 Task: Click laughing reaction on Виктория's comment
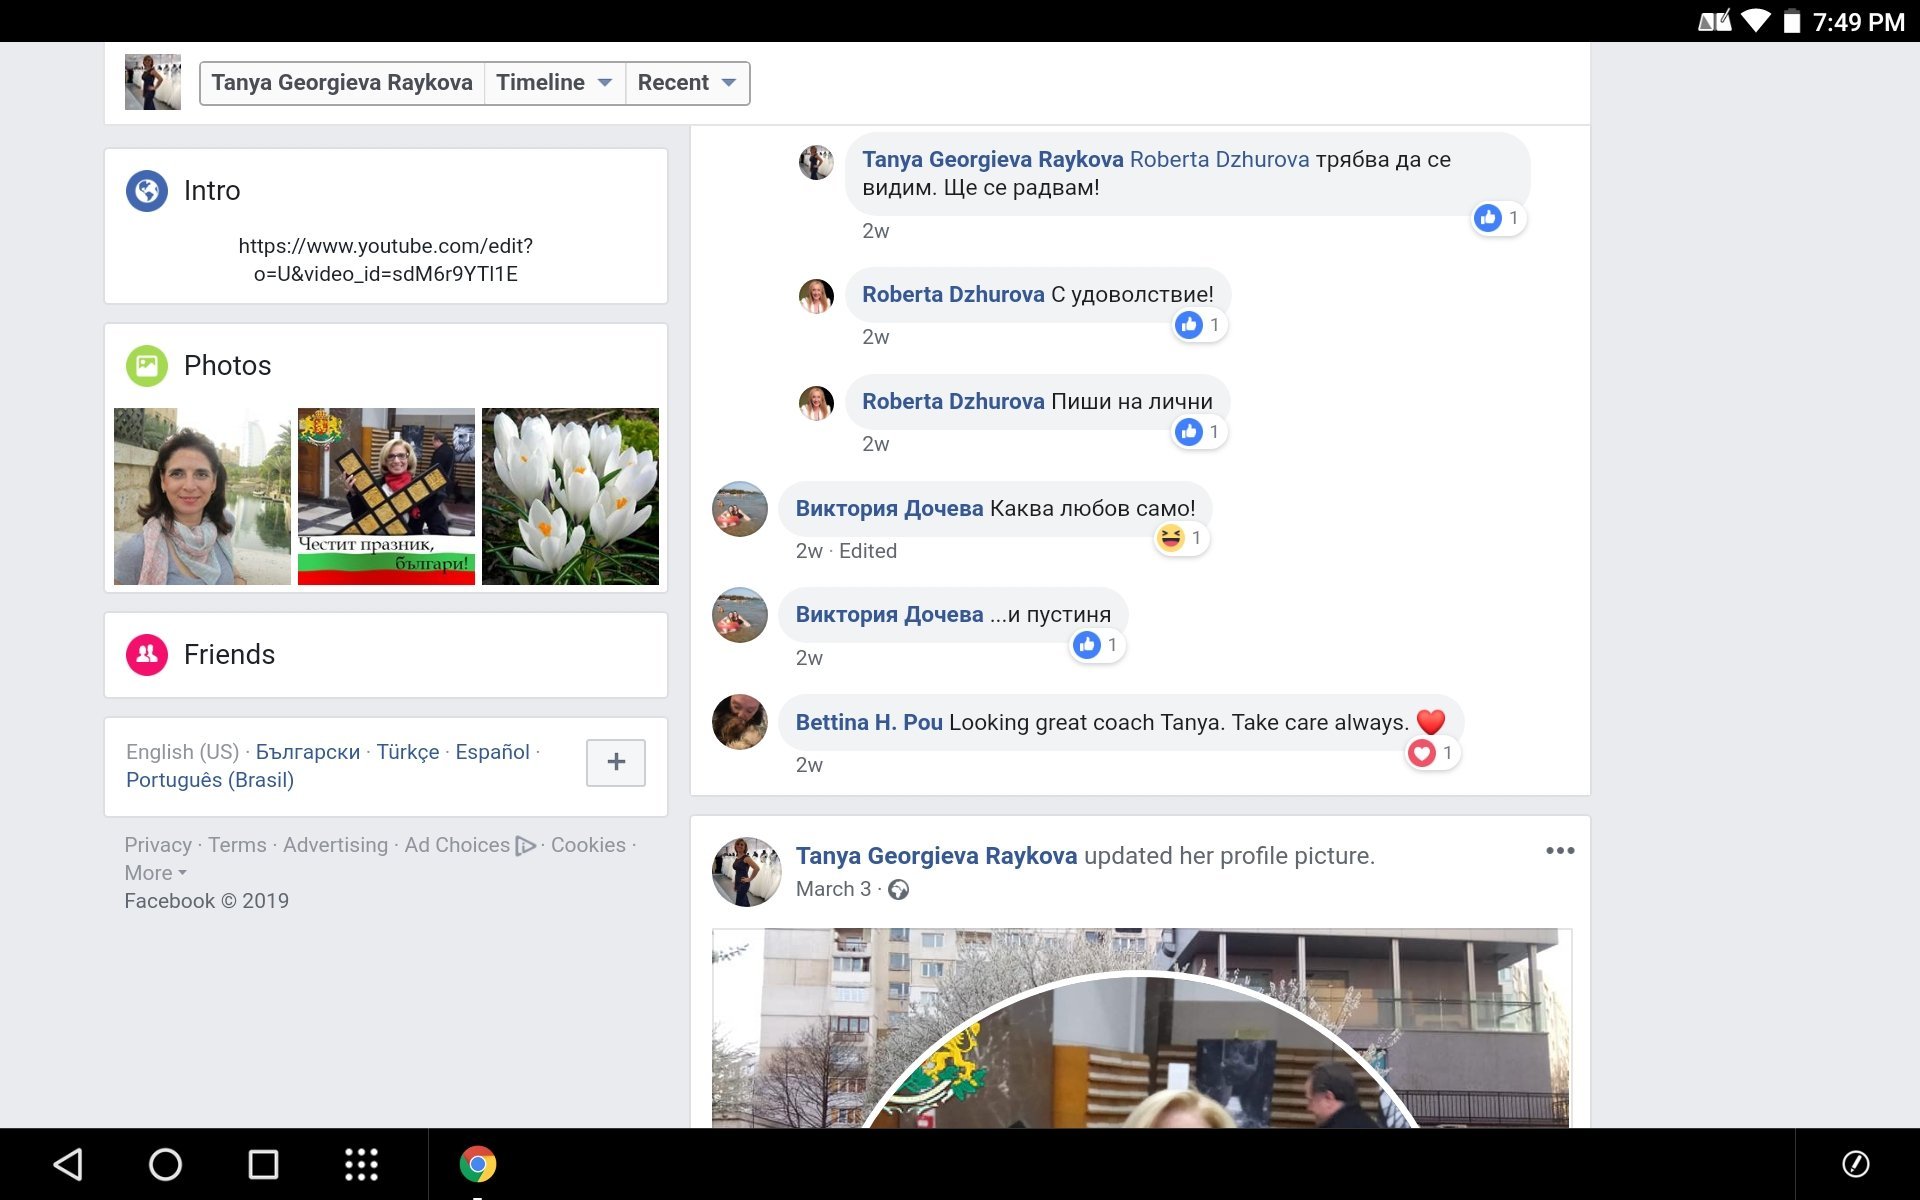point(1171,538)
